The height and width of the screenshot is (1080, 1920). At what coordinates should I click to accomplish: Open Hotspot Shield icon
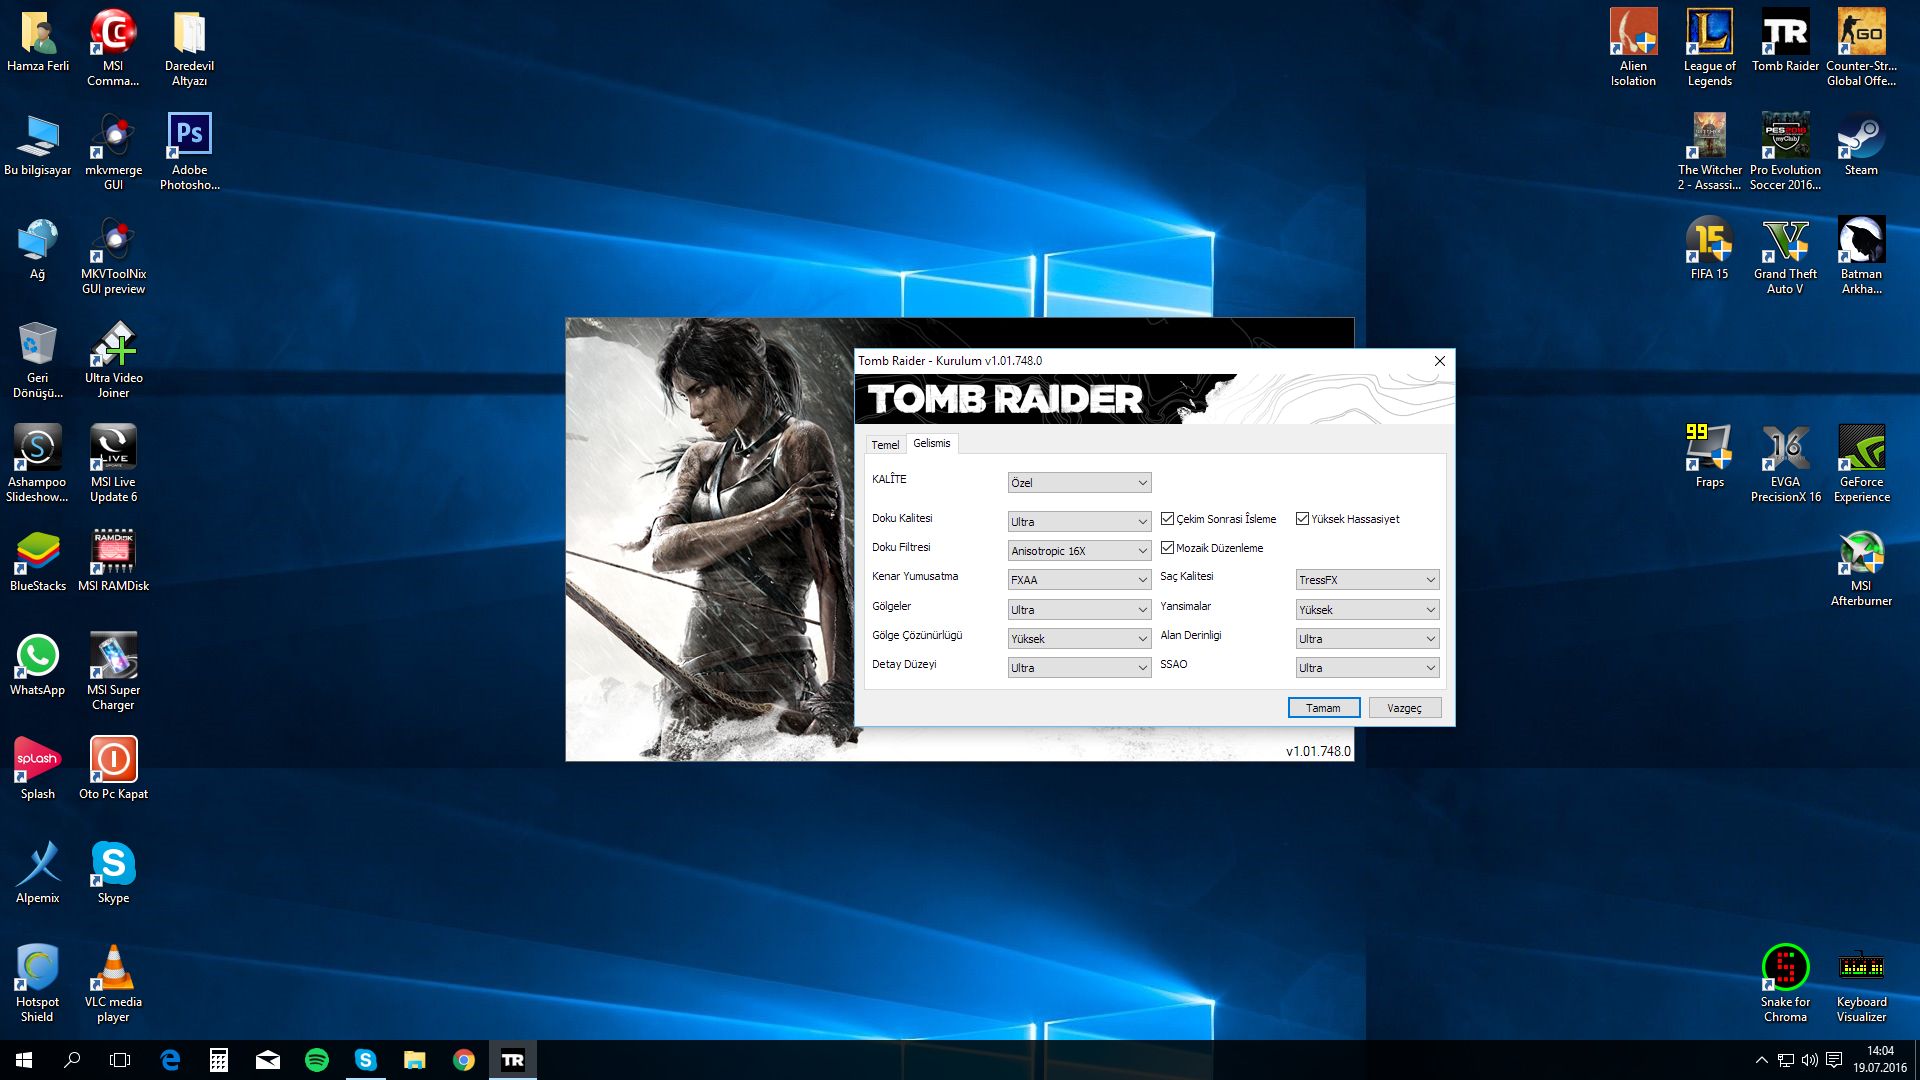pos(37,983)
